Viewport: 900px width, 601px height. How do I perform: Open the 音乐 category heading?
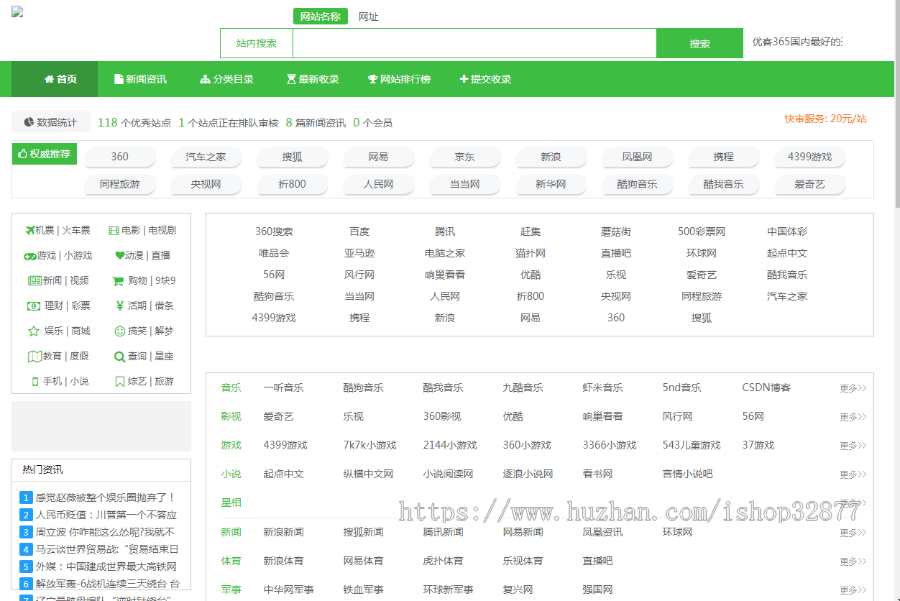[x=231, y=388]
